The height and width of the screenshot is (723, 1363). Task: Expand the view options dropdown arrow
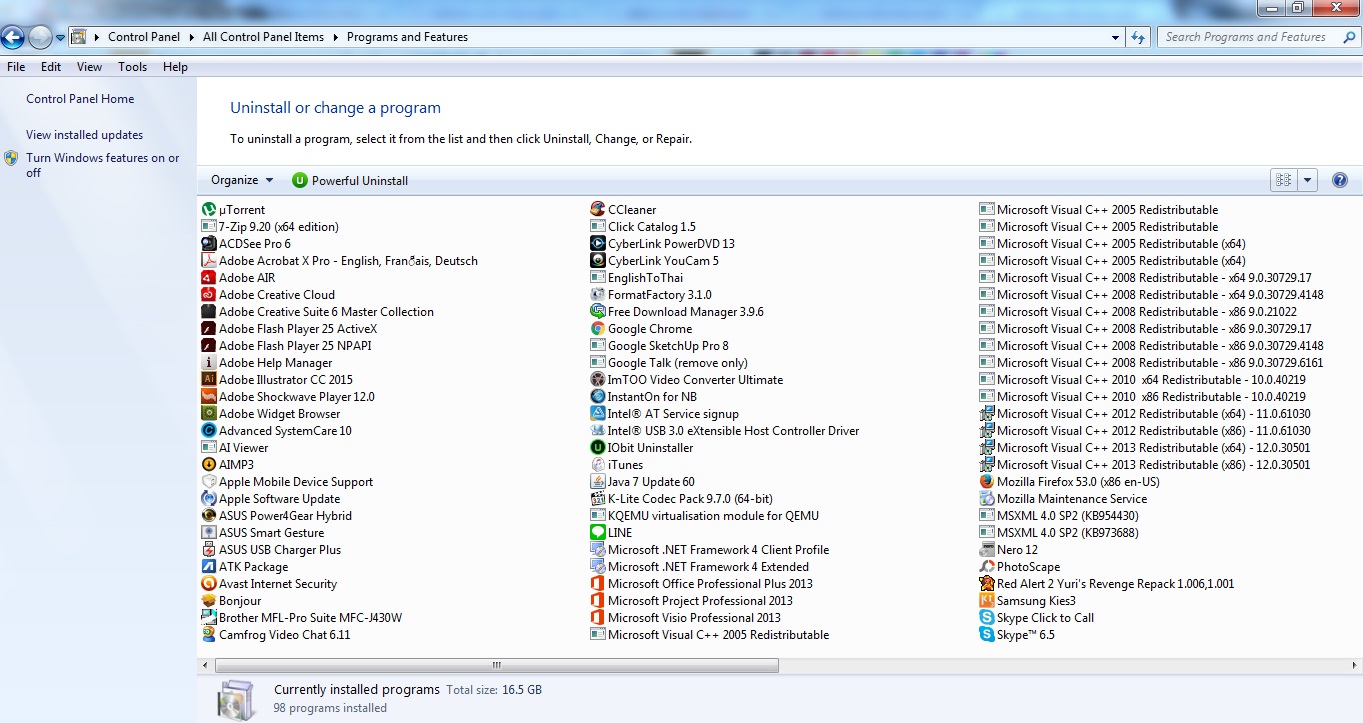pos(1308,181)
